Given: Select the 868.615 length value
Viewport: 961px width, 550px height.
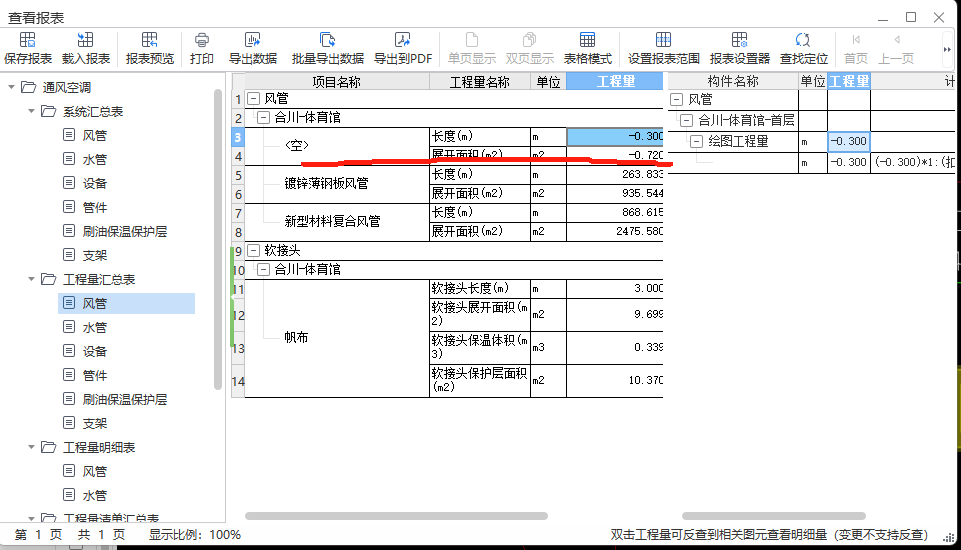Looking at the screenshot, I should pos(615,213).
